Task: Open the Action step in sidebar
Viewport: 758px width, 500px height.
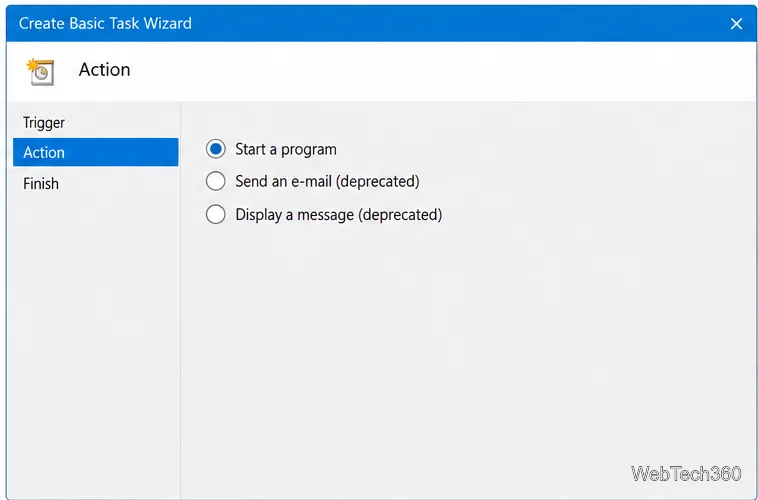Action: (96, 152)
